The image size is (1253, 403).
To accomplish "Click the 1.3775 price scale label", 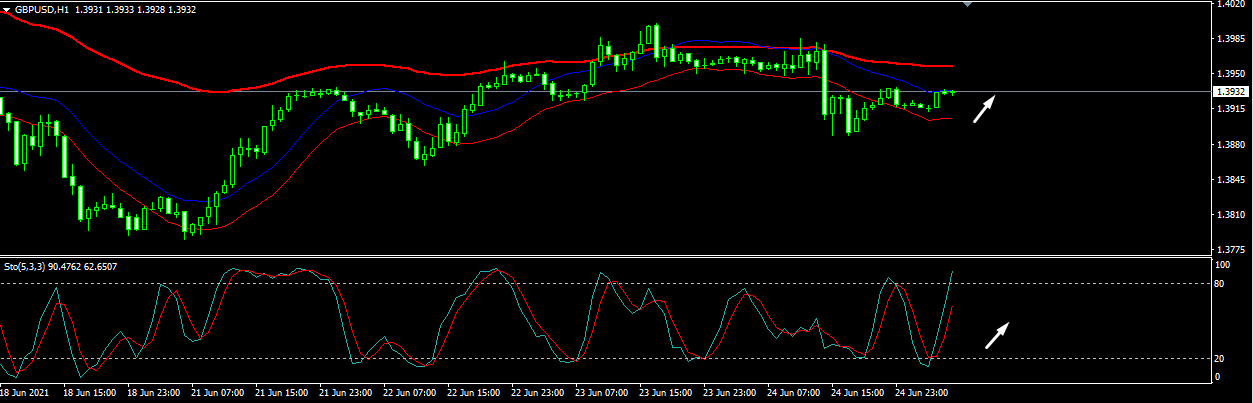I will click(x=1229, y=250).
